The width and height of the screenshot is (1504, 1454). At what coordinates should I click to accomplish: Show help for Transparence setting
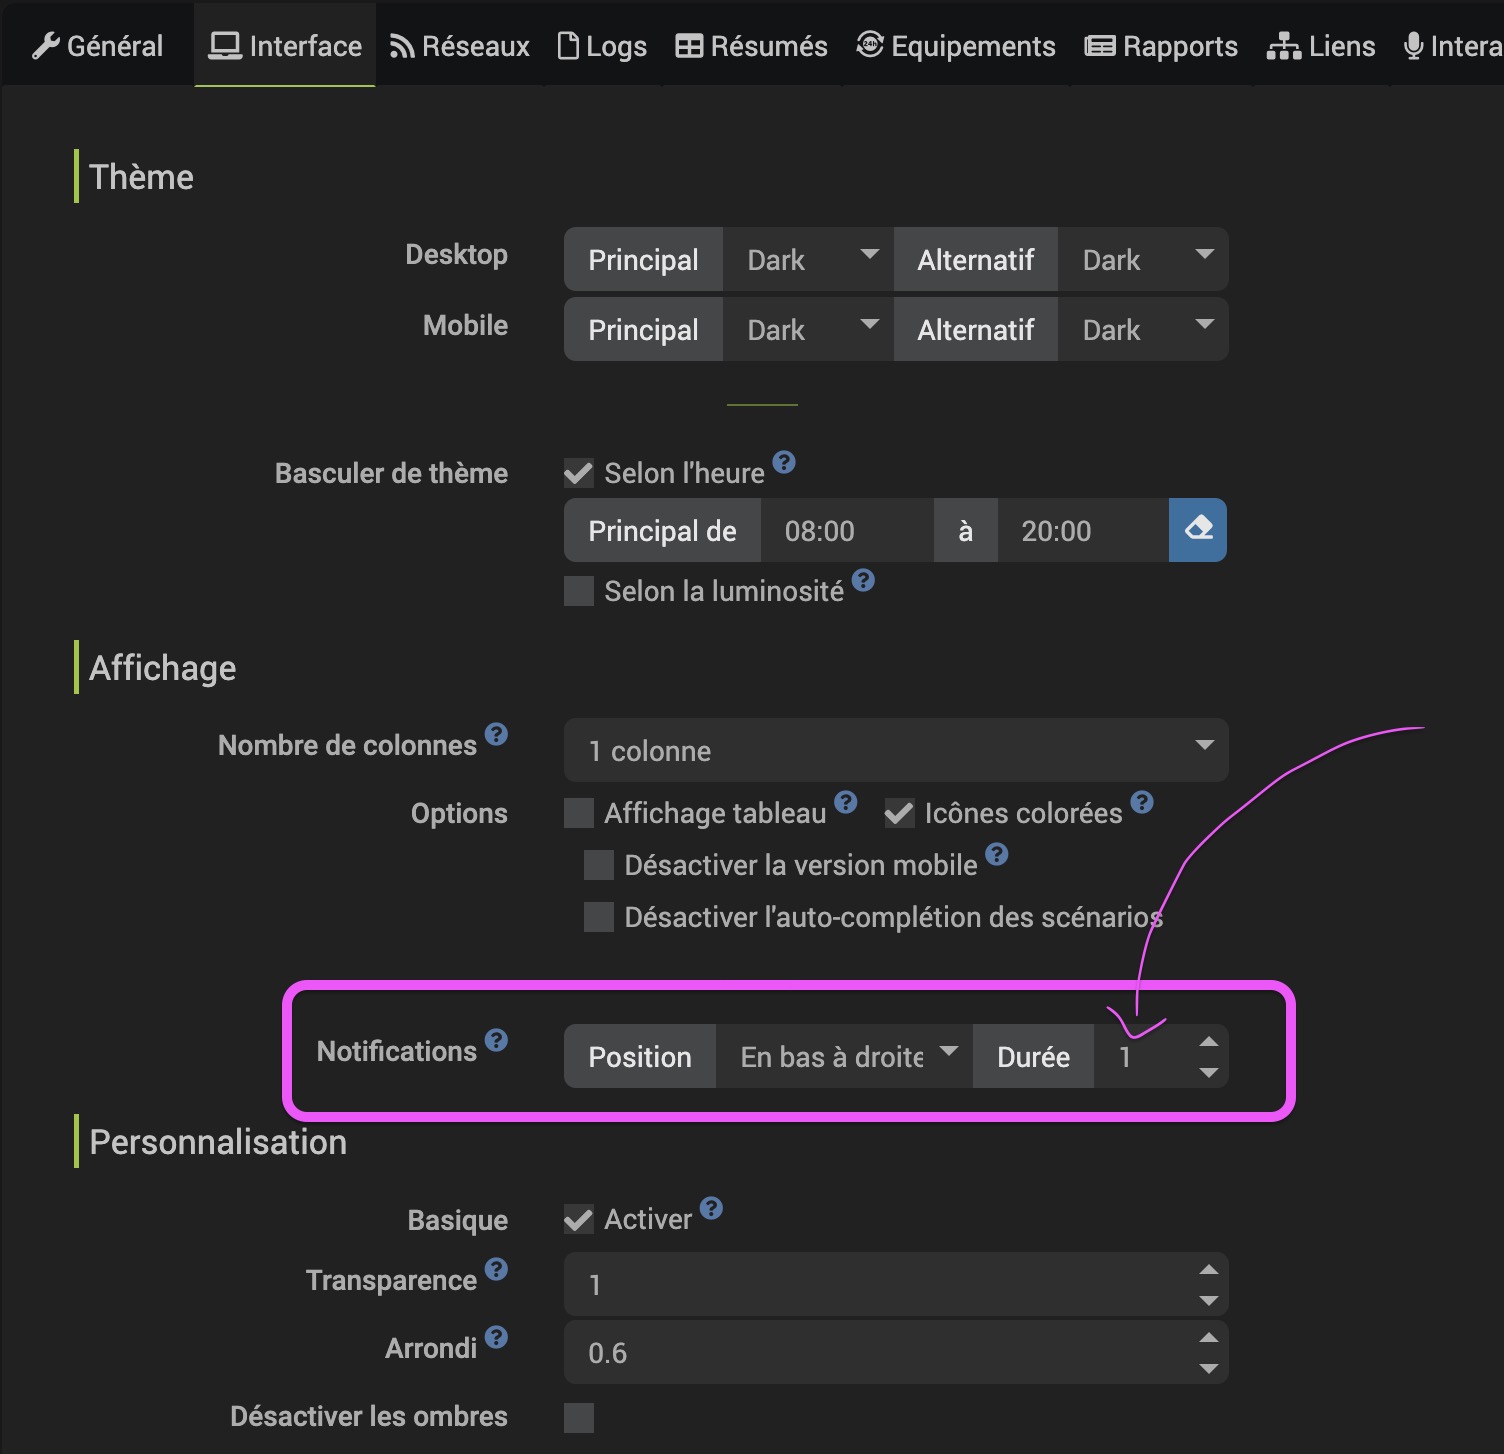pyautogui.click(x=496, y=1269)
